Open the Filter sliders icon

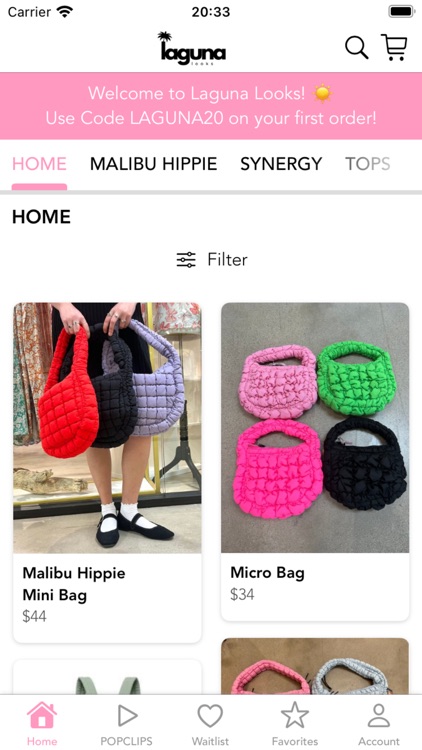(x=186, y=260)
